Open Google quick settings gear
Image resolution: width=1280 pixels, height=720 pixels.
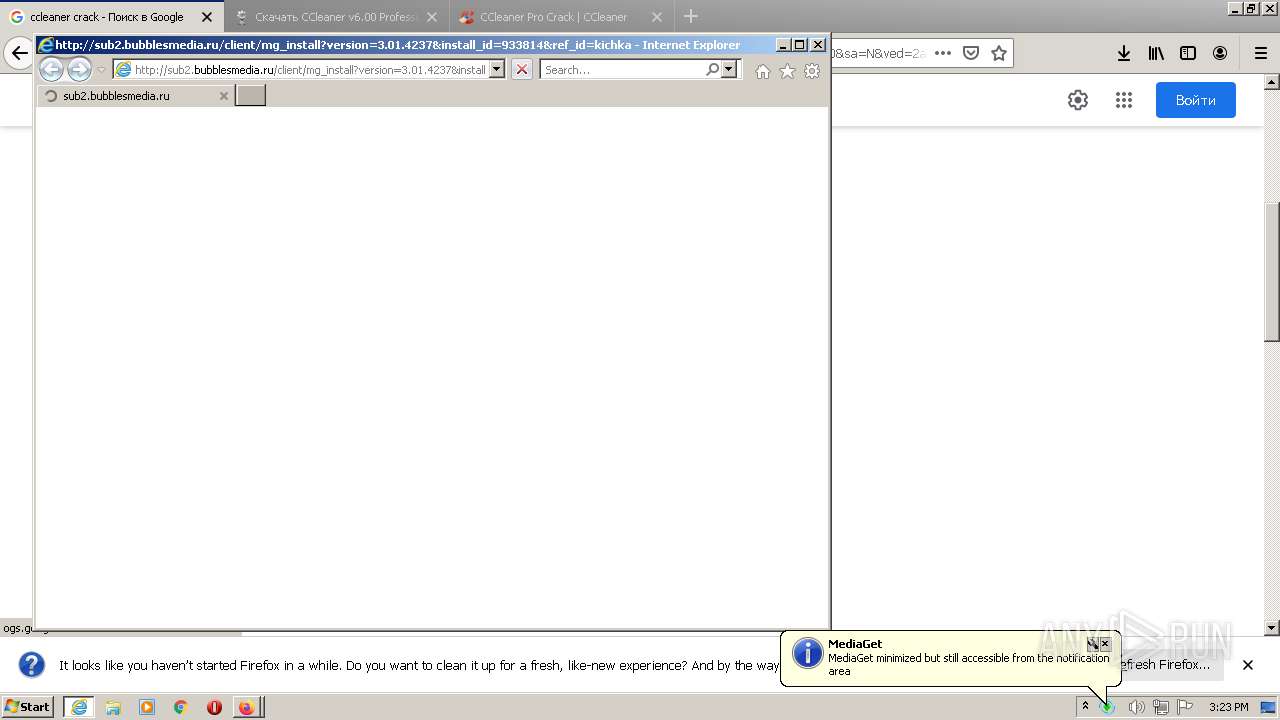pos(1077,100)
